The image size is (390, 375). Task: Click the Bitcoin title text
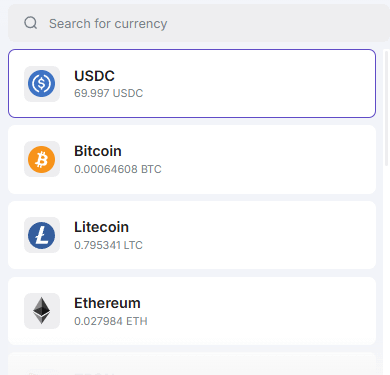(98, 151)
